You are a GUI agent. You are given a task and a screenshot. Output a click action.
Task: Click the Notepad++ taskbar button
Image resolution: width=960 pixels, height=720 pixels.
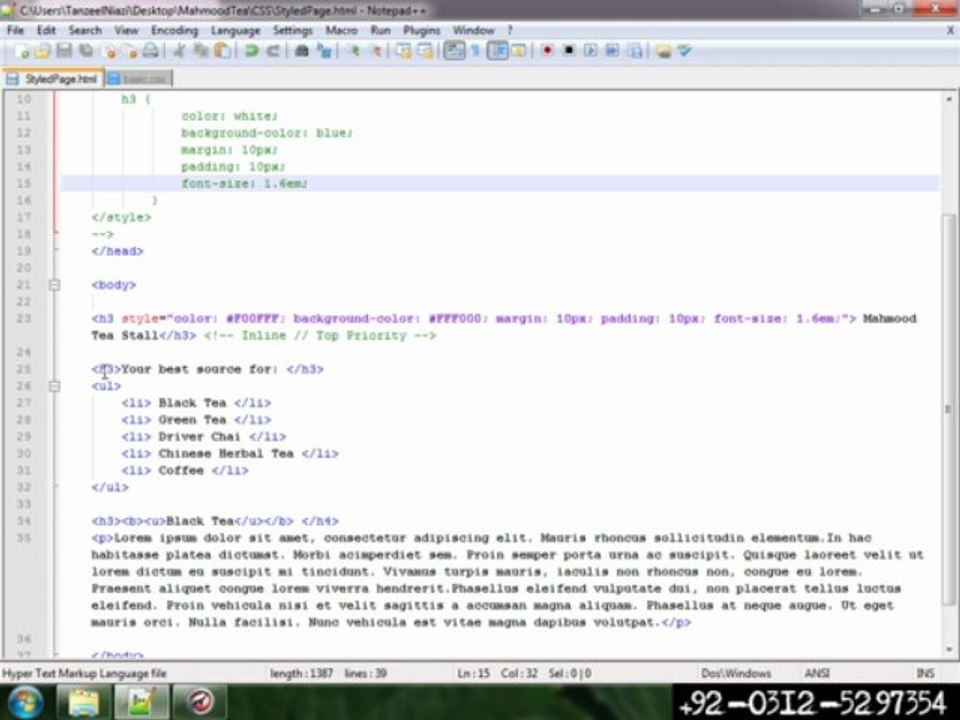coord(141,702)
